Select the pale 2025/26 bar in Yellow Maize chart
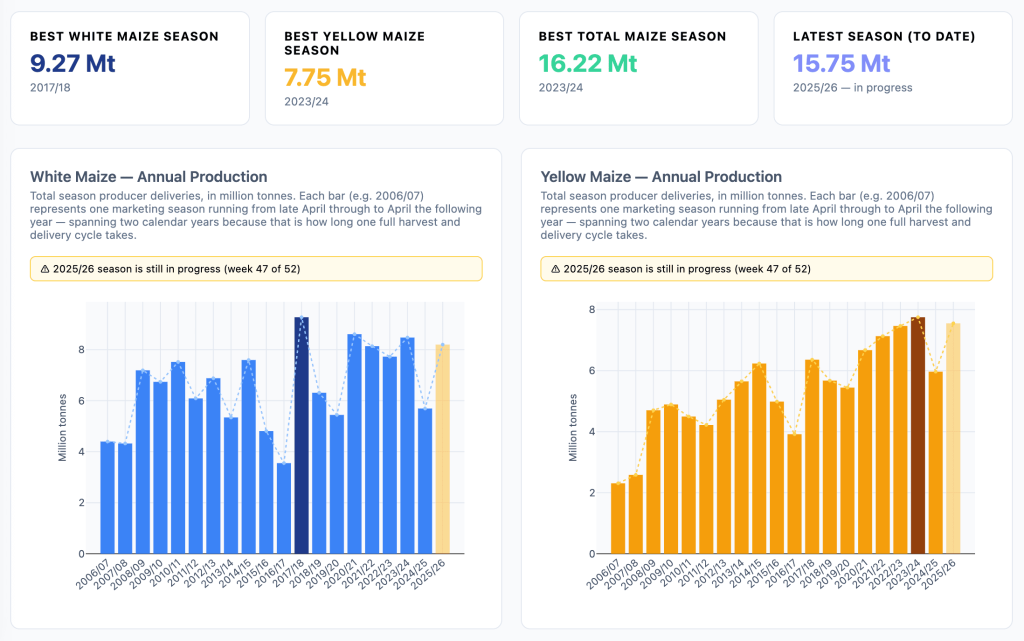This screenshot has height=641, width=1024. (x=953, y=438)
